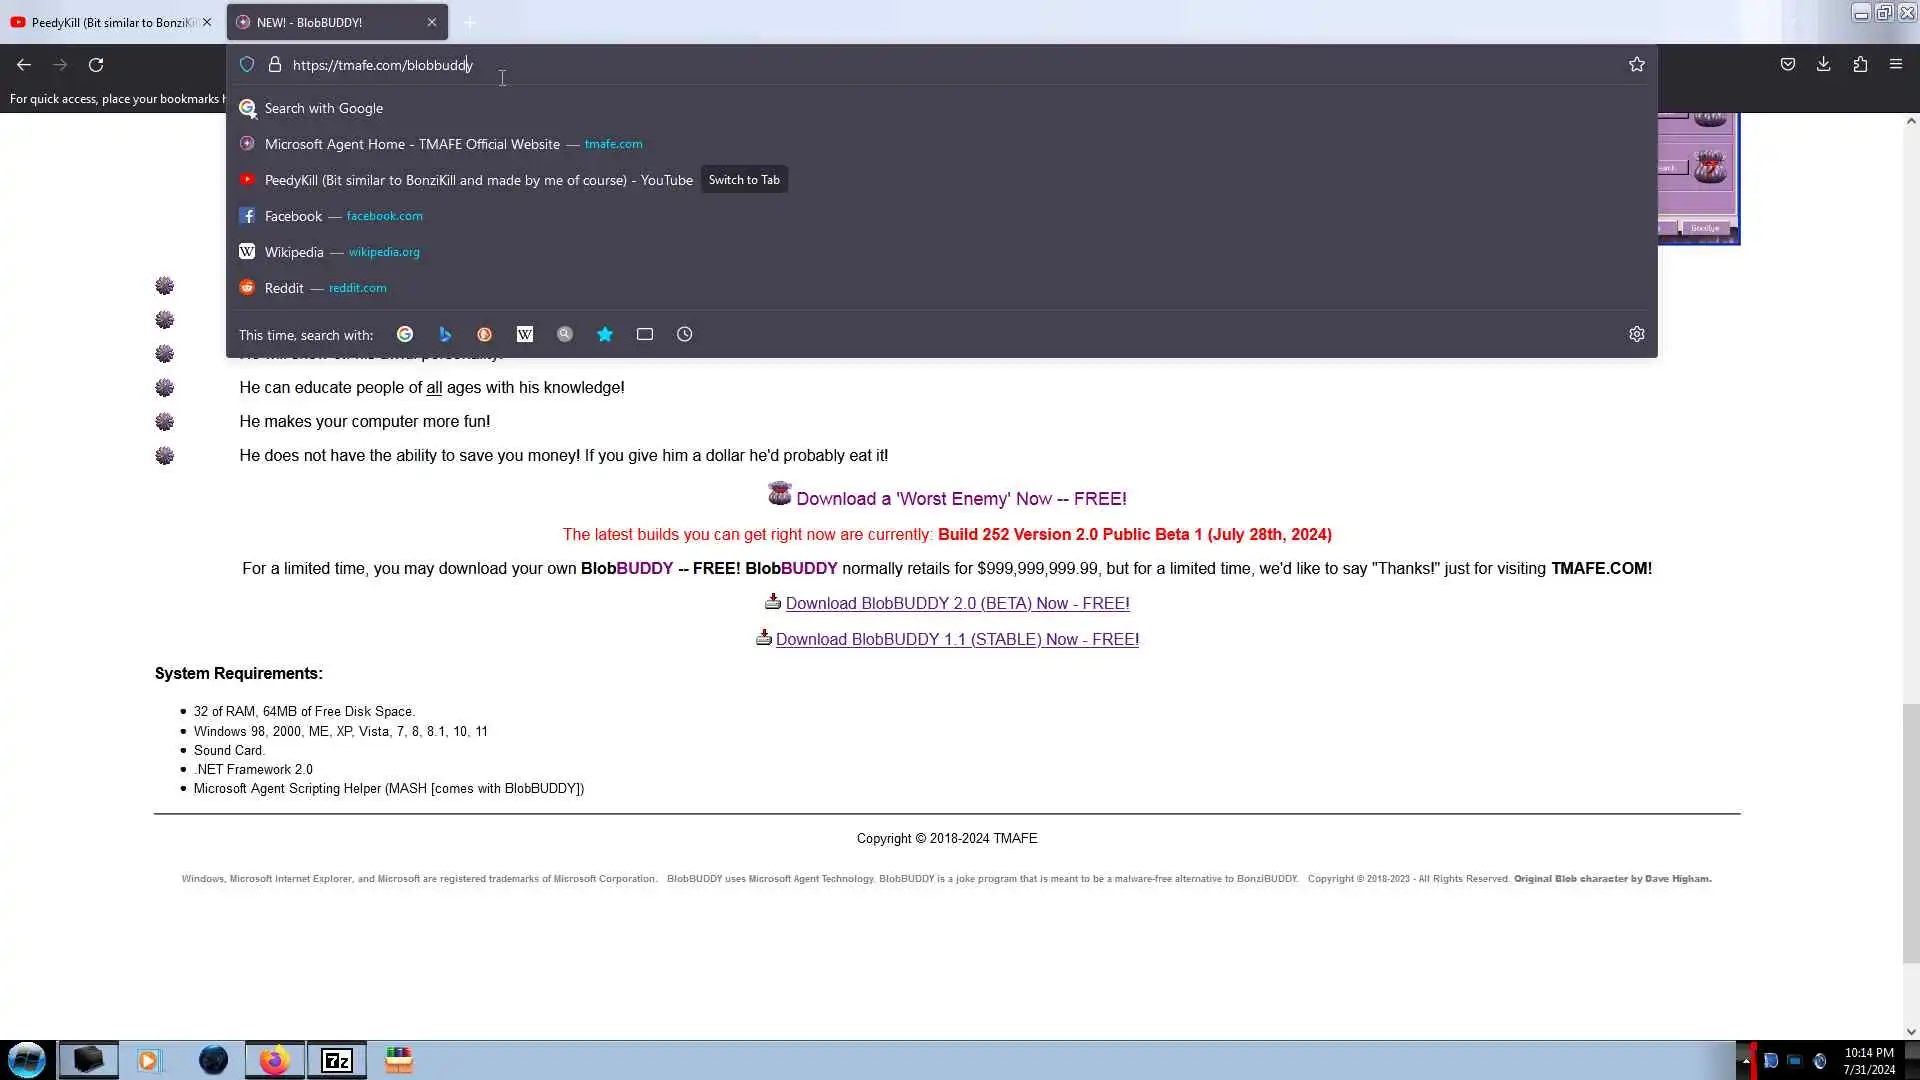Select Bing one-off search engine
Viewport: 1920px width, 1080px height.
click(445, 335)
